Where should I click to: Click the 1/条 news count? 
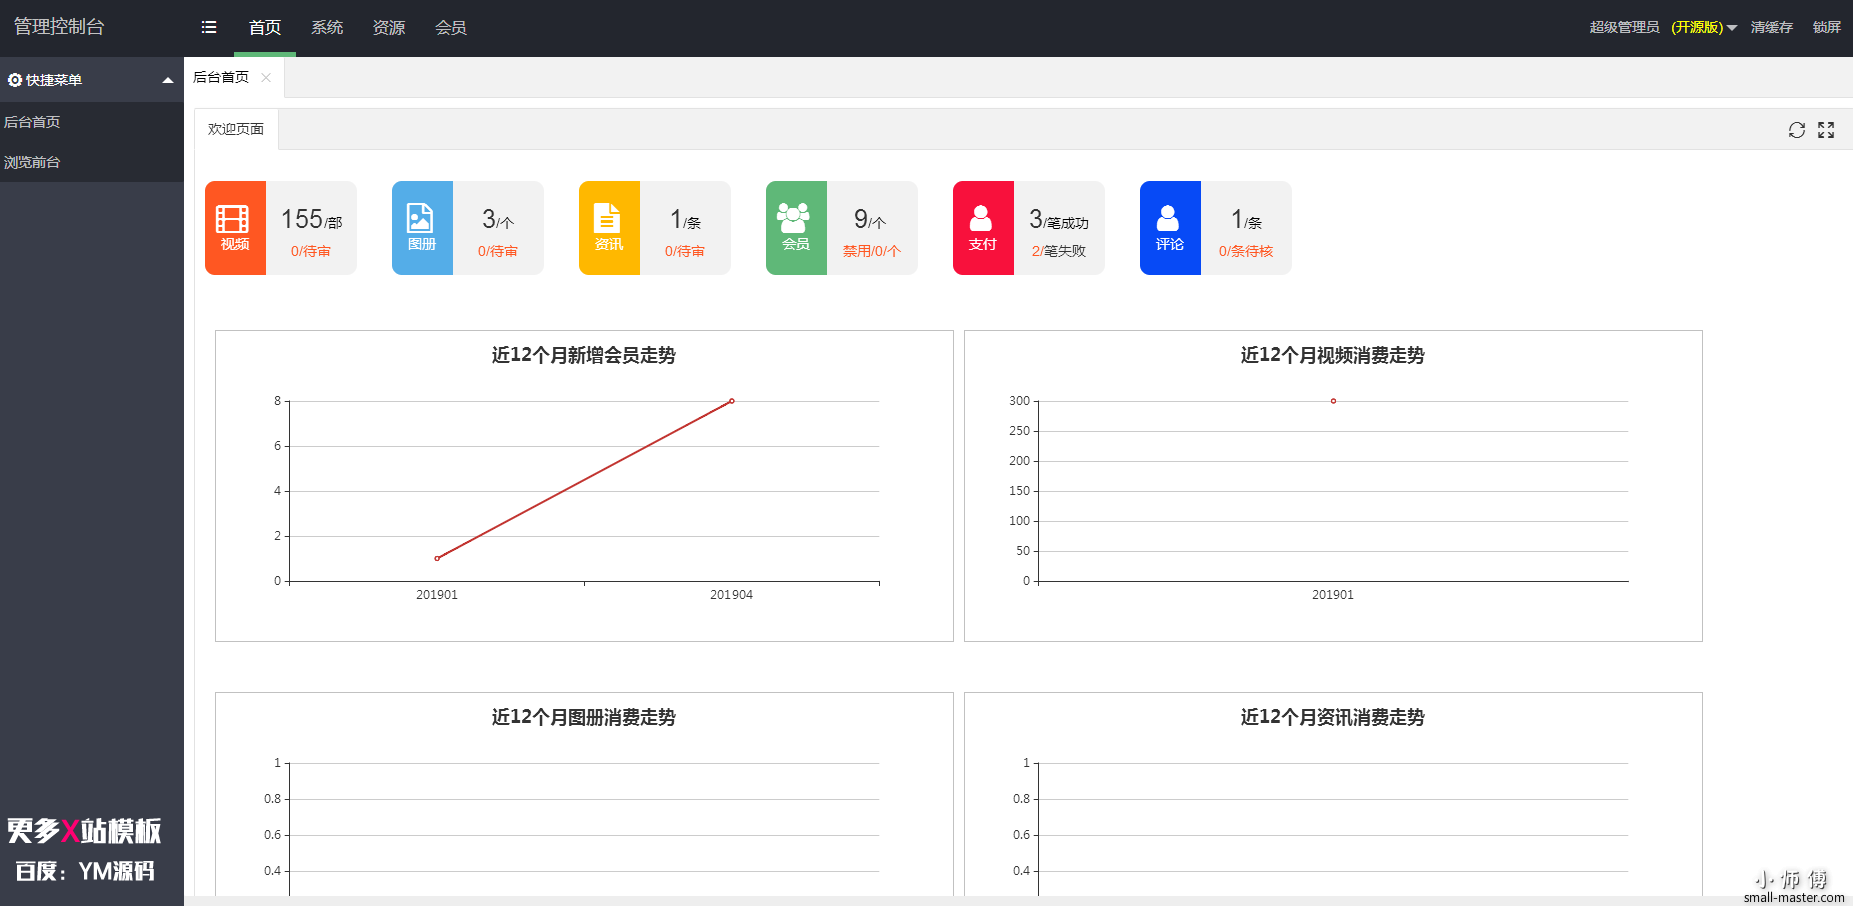tap(685, 219)
